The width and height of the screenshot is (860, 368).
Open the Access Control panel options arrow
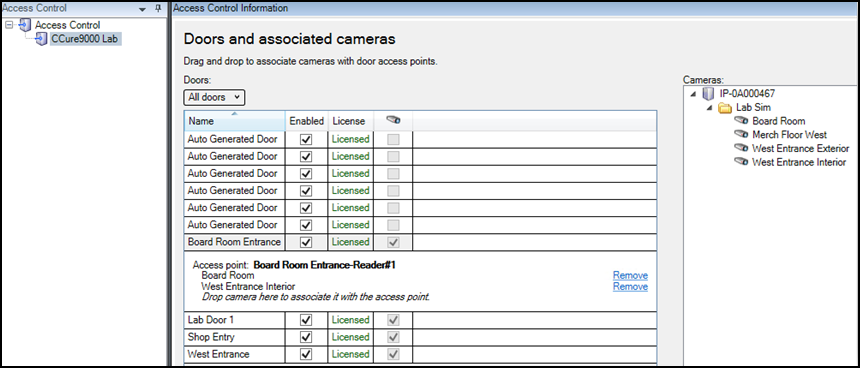[x=143, y=9]
